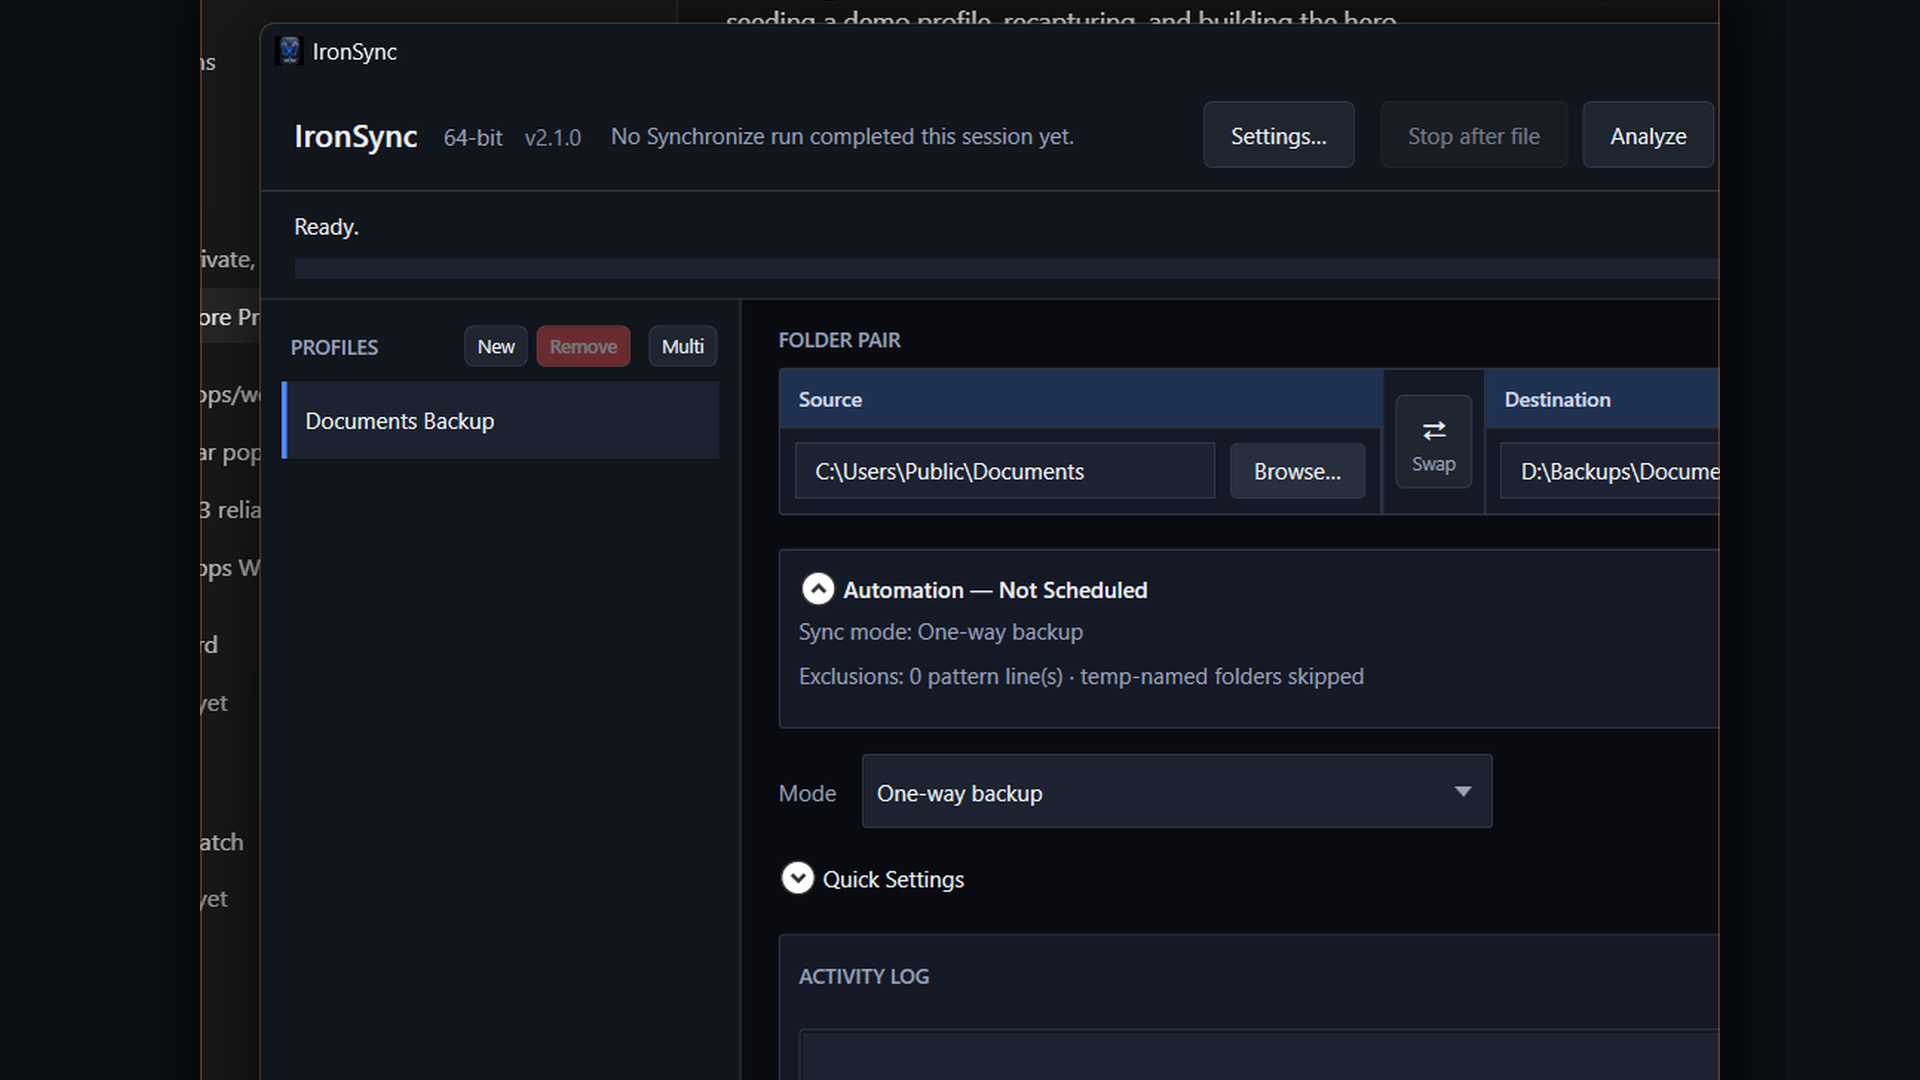Click the Destination column header
The width and height of the screenshot is (1920, 1080).
coord(1602,399)
